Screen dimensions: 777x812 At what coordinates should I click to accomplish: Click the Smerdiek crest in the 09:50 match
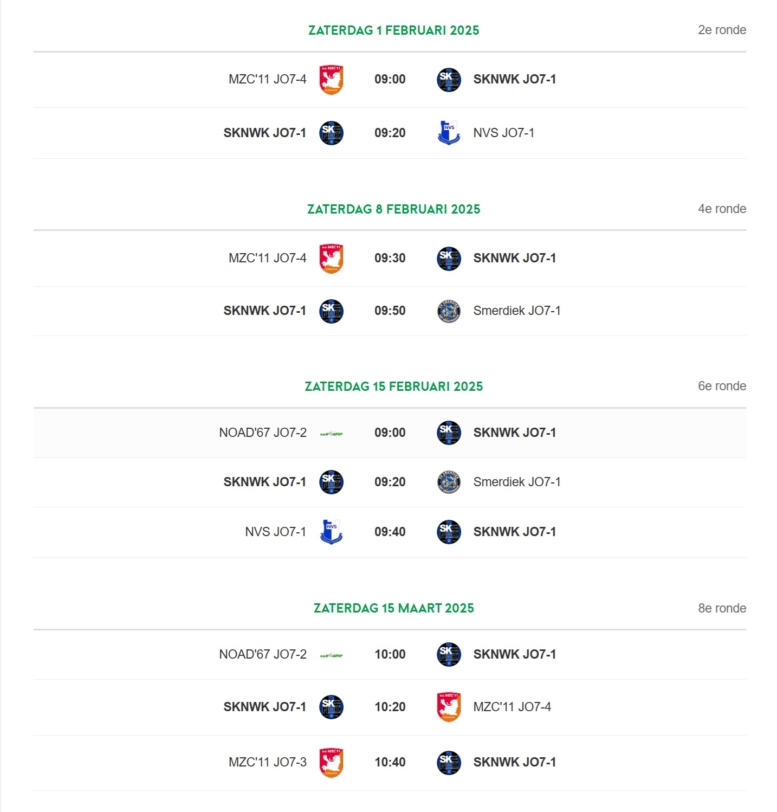pyautogui.click(x=449, y=311)
